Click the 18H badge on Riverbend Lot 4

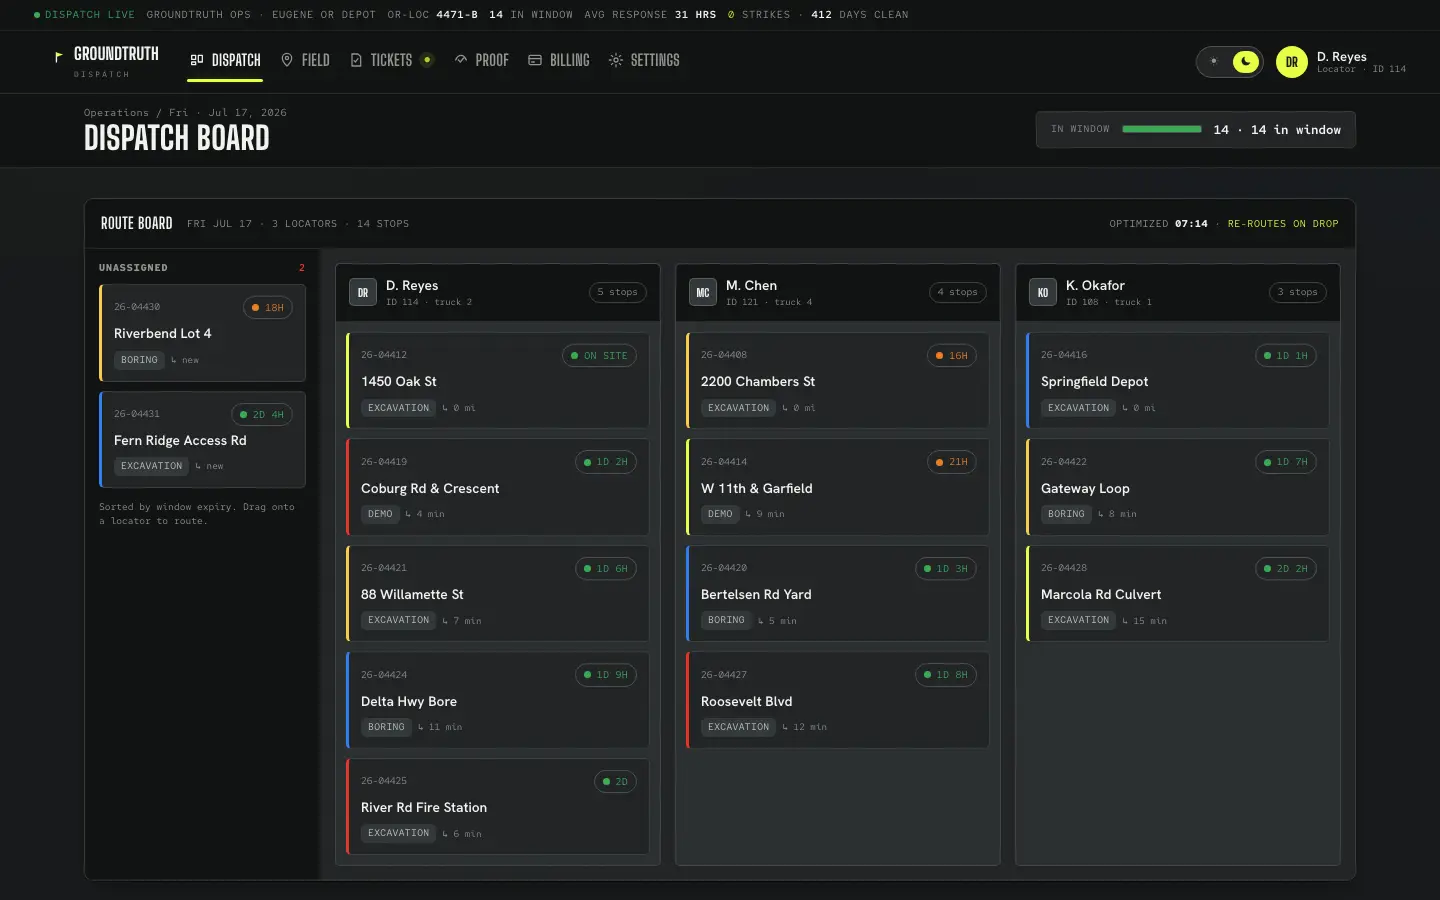268,308
